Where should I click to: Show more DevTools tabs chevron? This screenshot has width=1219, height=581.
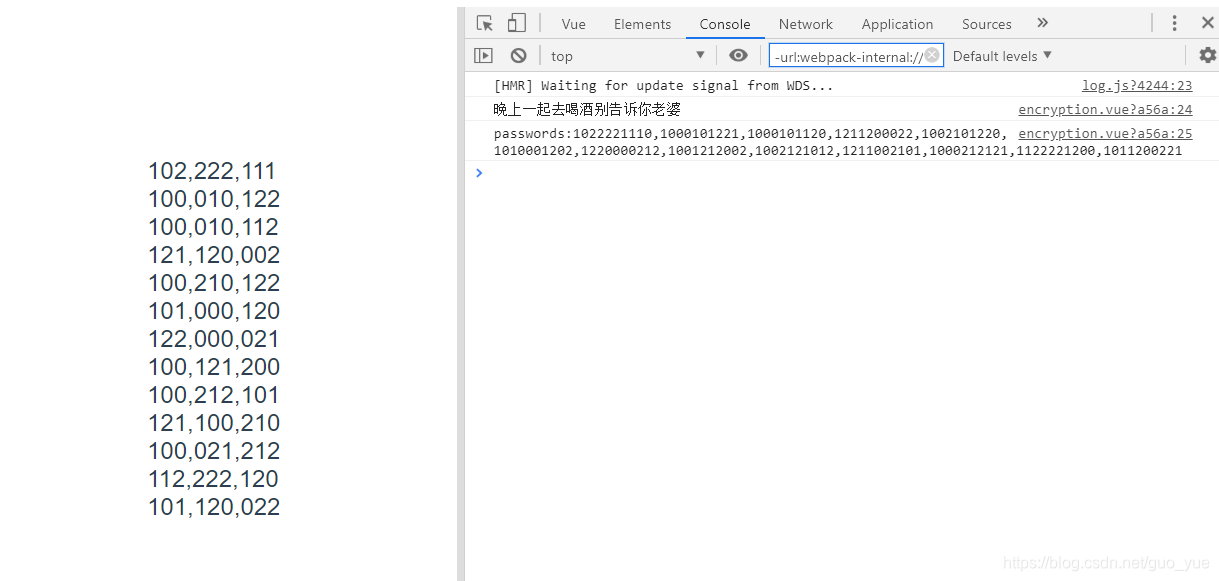[1043, 23]
